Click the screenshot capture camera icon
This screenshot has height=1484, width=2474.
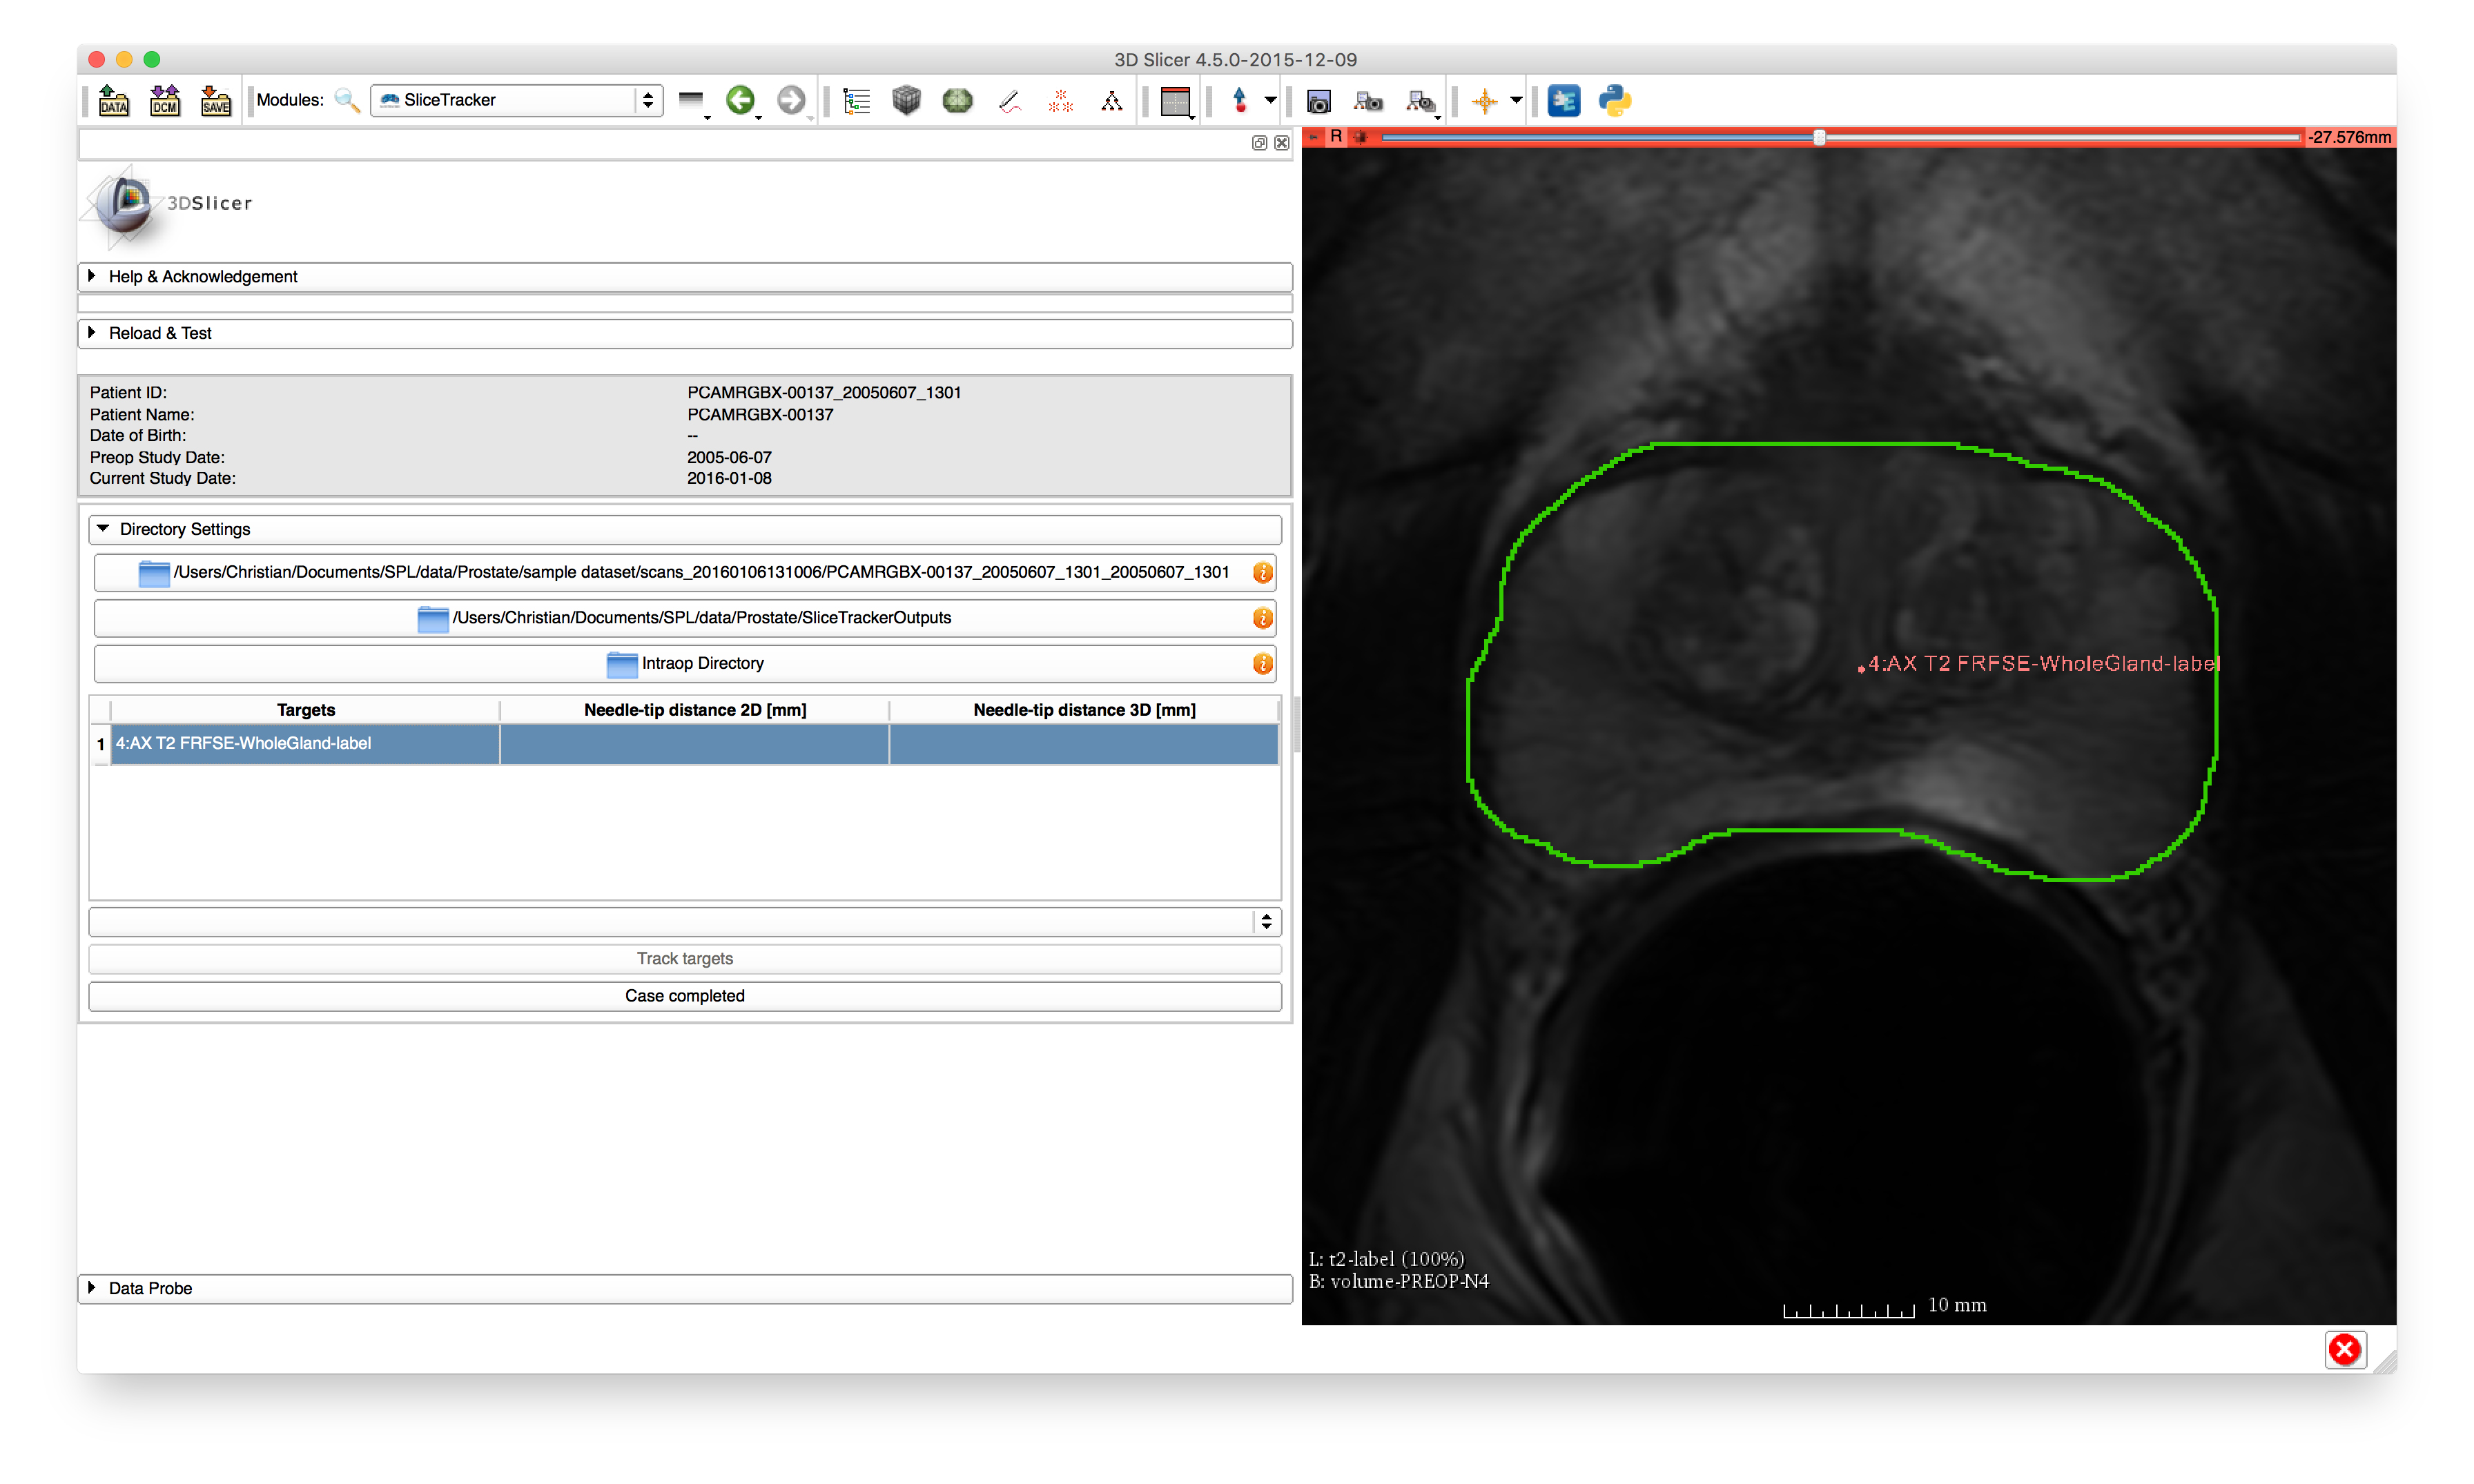click(1318, 101)
